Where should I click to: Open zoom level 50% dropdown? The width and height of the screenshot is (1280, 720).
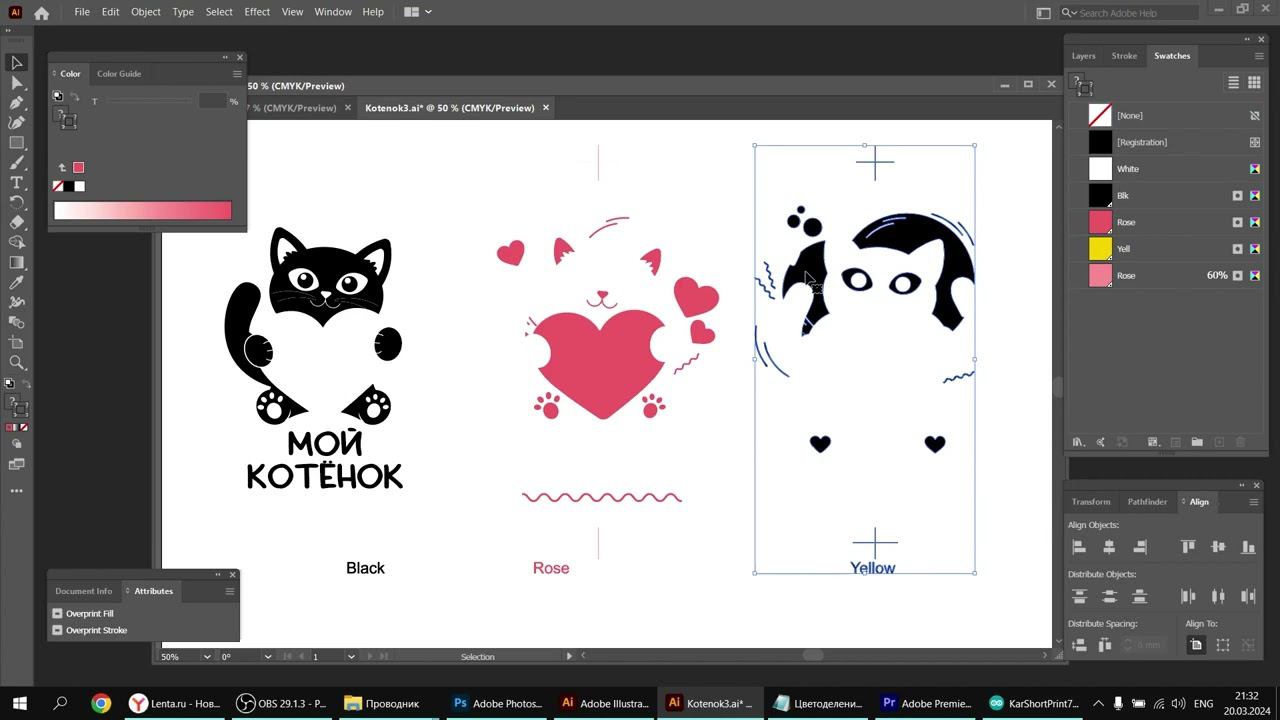(207, 657)
